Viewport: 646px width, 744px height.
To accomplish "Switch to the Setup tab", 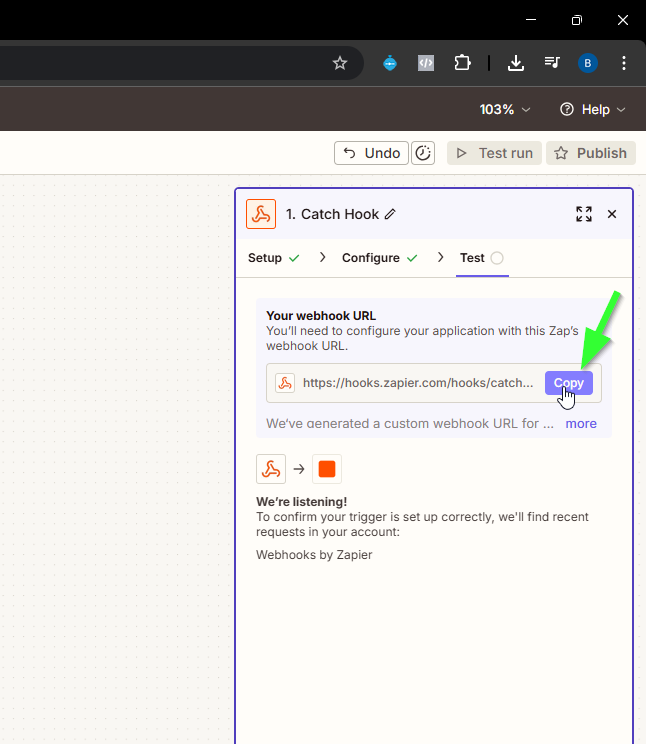I will click(274, 258).
